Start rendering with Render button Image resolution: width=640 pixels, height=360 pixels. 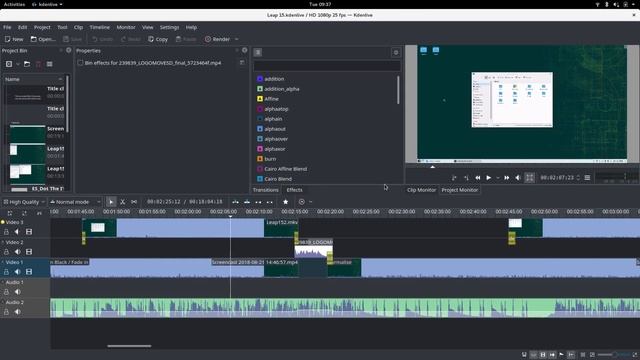tap(218, 39)
